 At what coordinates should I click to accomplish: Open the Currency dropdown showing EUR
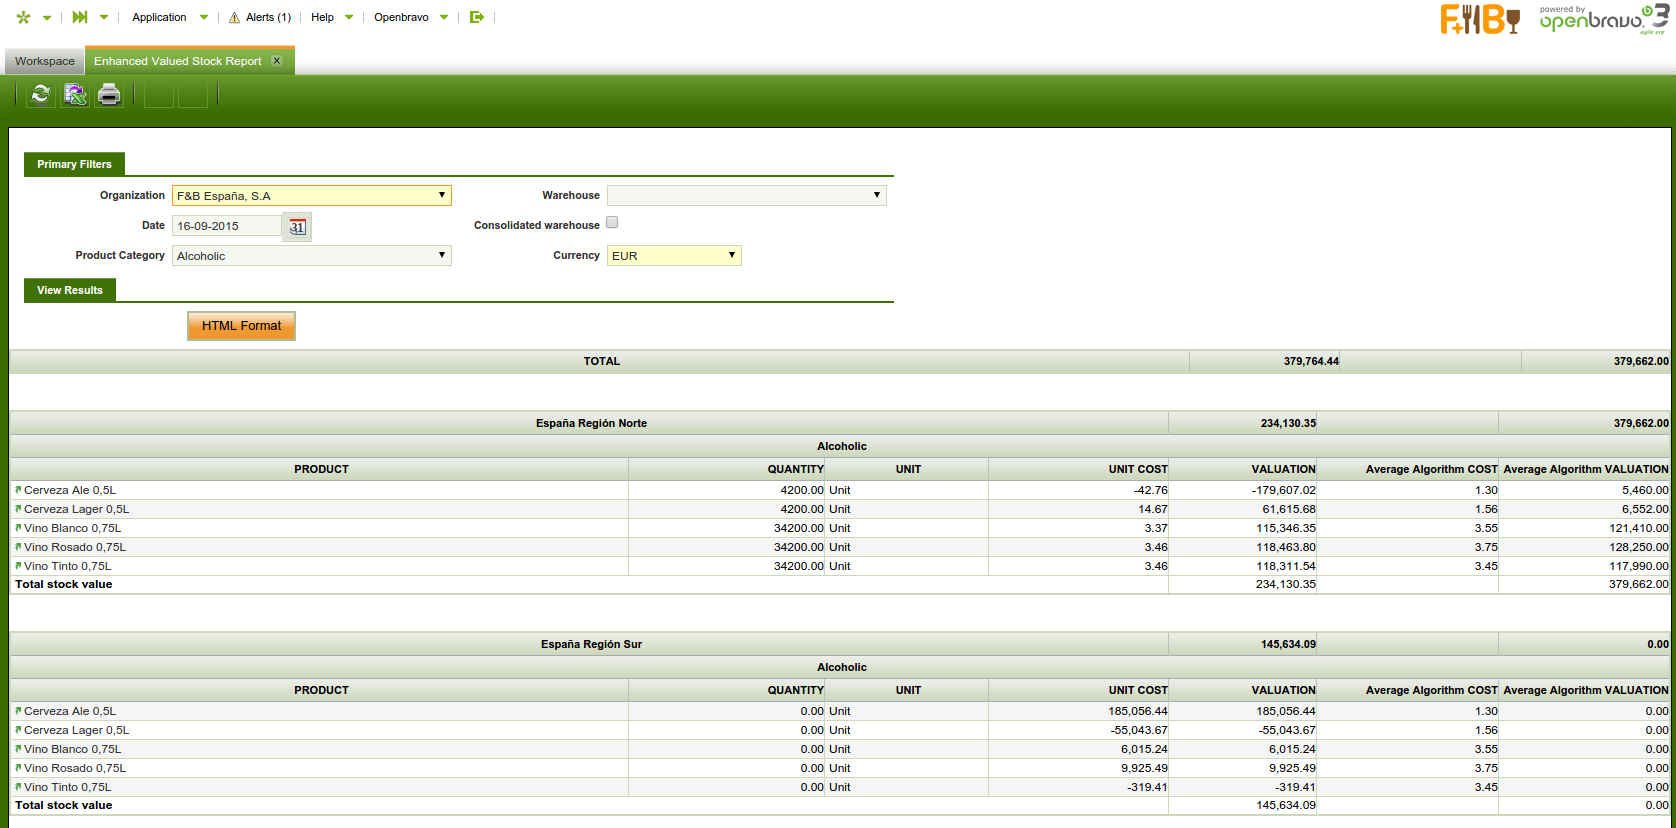pos(673,256)
